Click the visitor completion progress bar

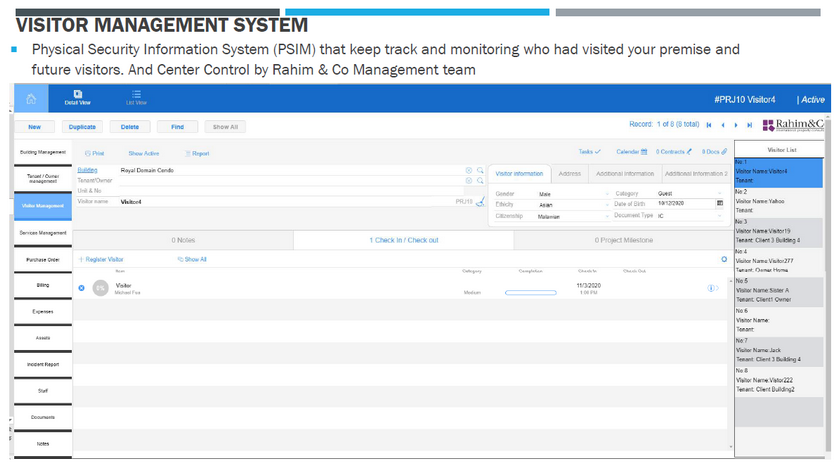530,293
